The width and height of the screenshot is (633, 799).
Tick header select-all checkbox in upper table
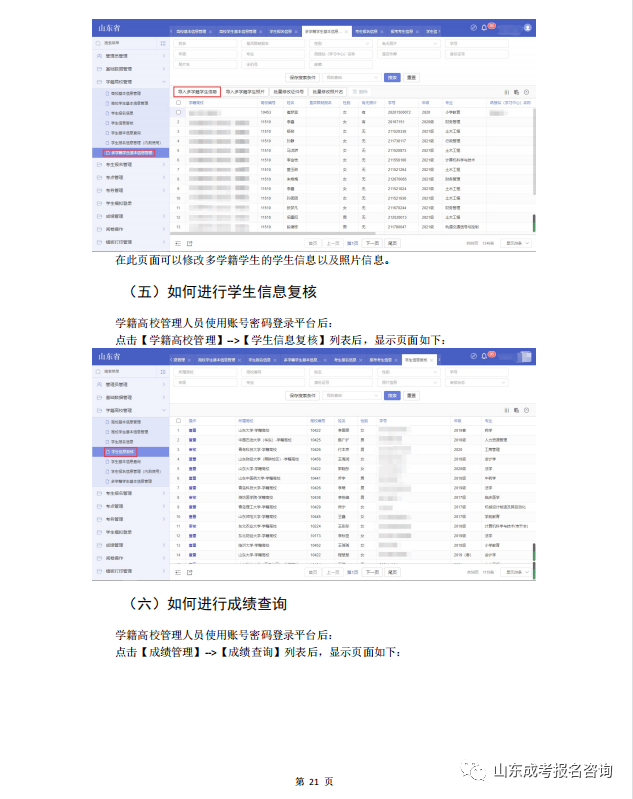click(178, 102)
